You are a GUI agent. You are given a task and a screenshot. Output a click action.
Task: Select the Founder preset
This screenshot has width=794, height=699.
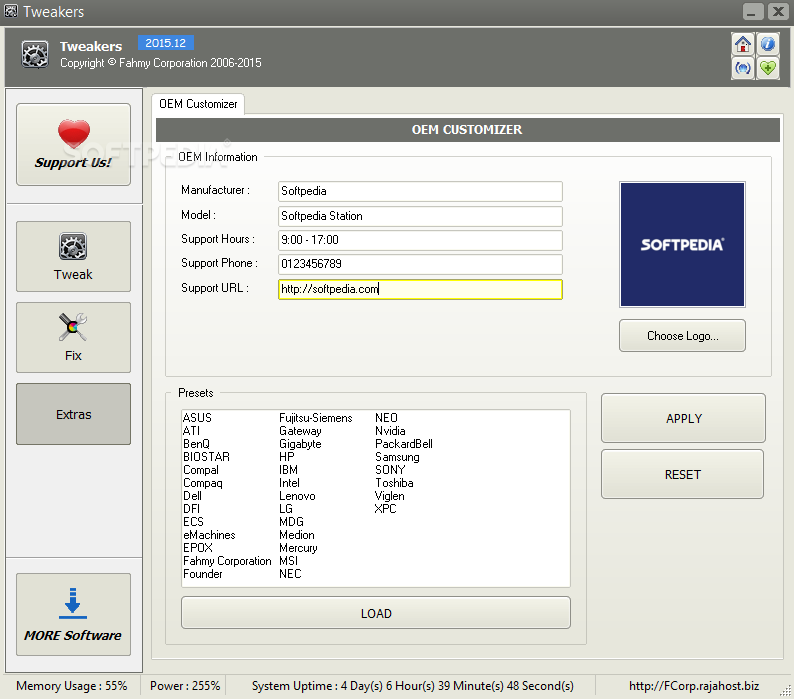click(203, 574)
